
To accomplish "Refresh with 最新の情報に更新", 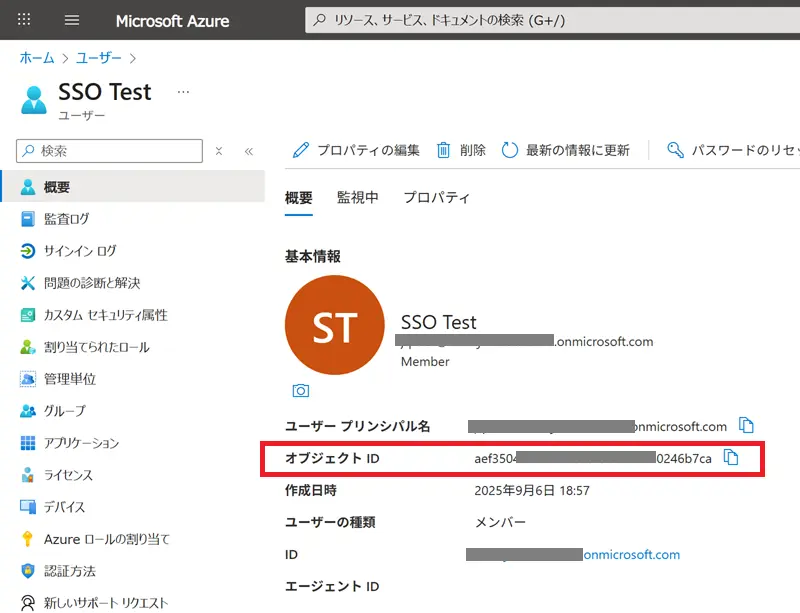I will click(565, 150).
